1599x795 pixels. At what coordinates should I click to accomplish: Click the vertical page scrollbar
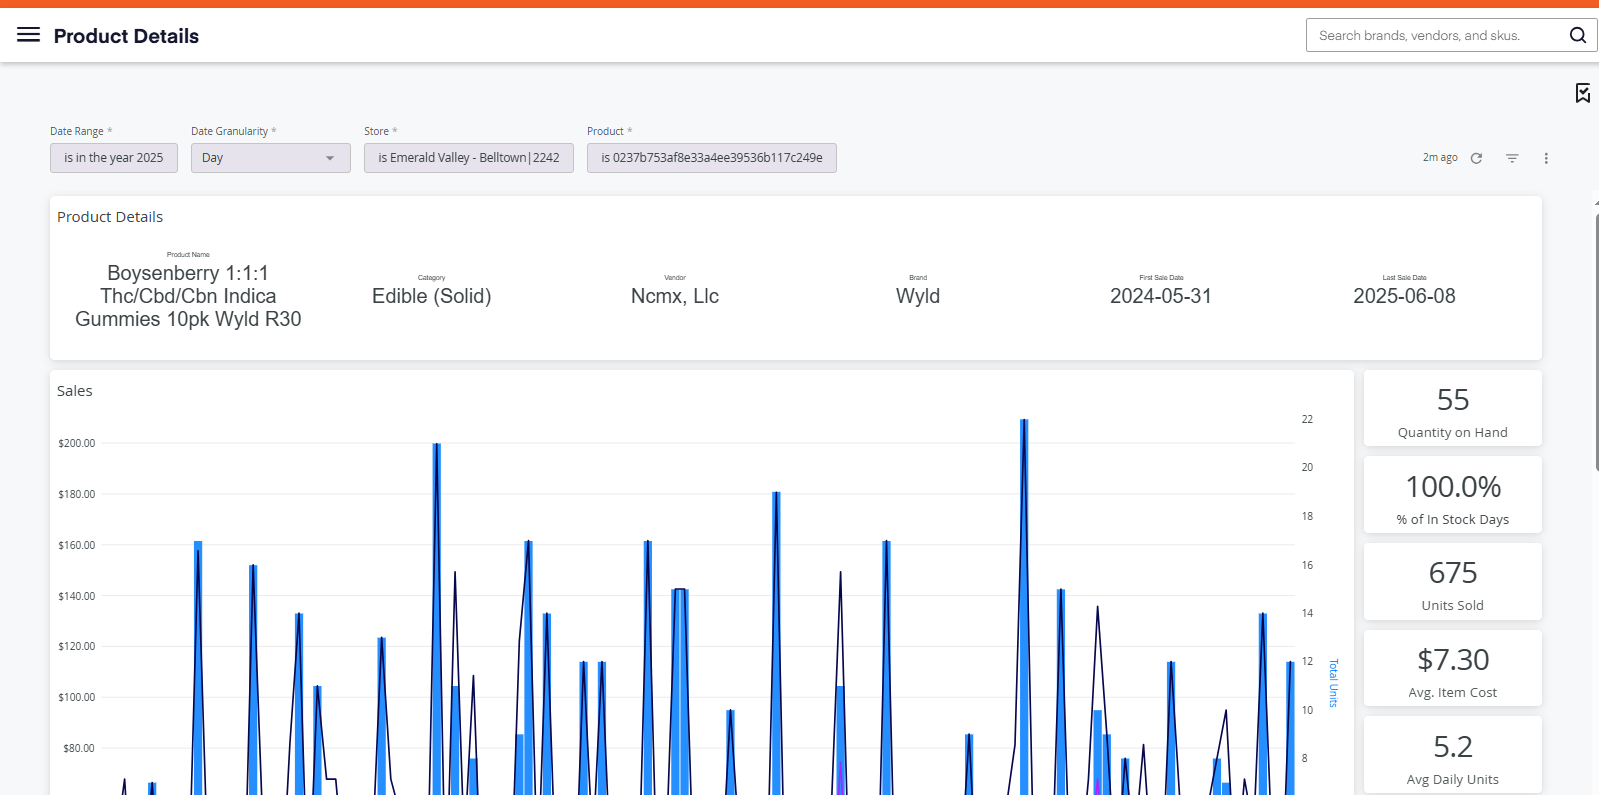[x=1596, y=340]
